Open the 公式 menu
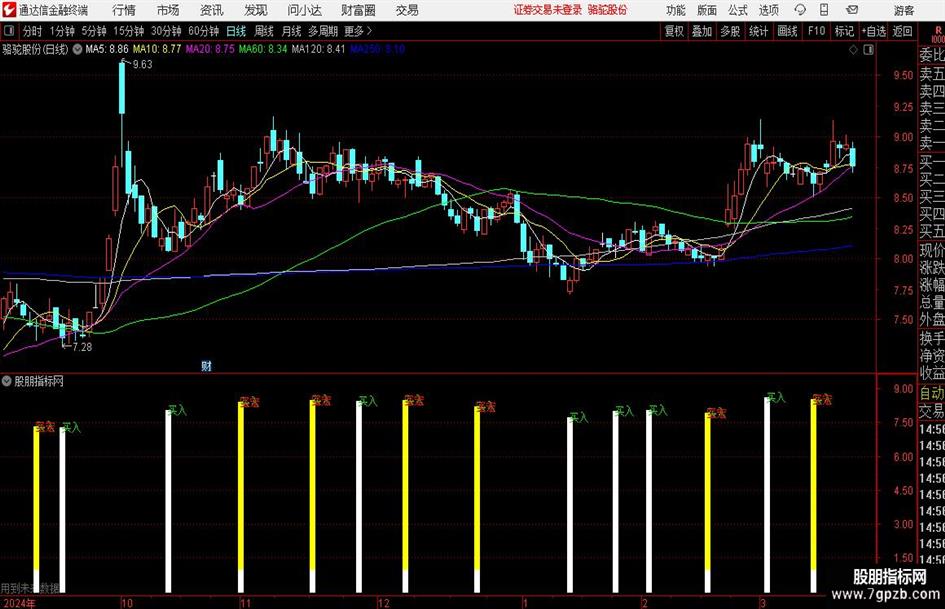The image size is (945, 609). tap(738, 10)
